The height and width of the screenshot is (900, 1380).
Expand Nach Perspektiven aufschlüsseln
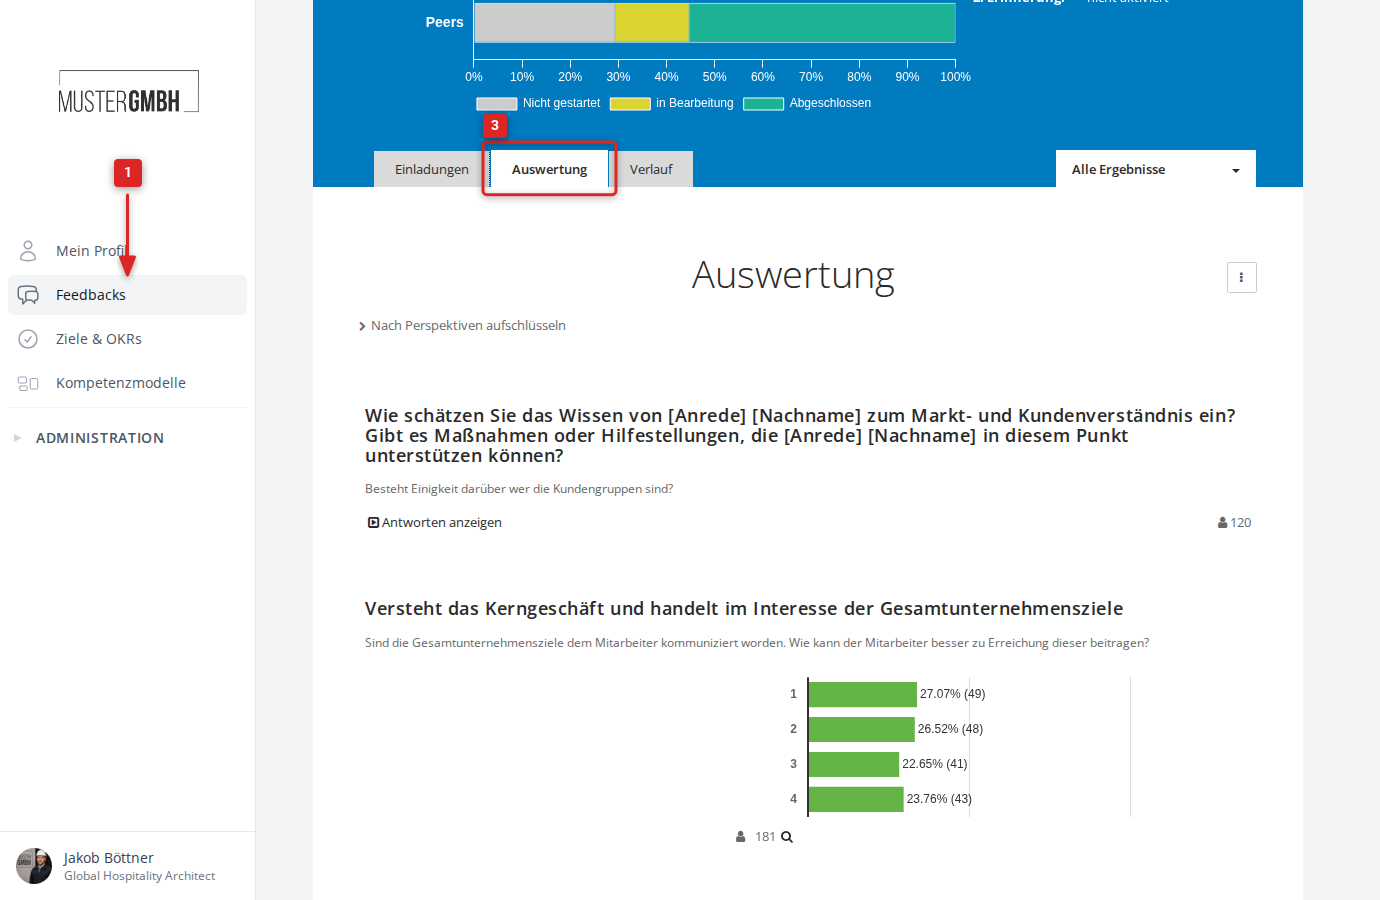click(x=462, y=326)
